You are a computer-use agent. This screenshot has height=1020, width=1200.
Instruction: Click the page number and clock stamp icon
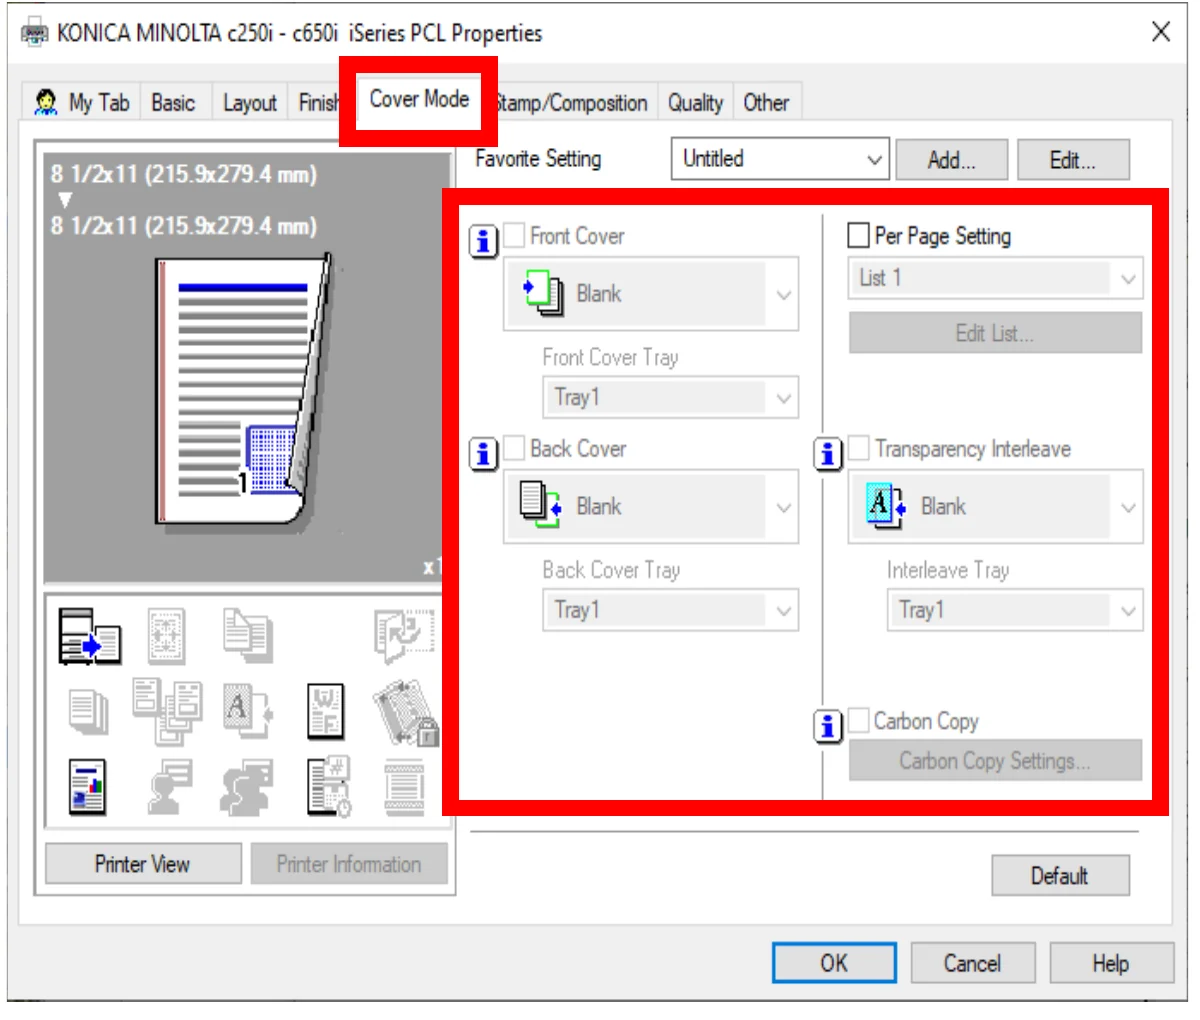(x=329, y=787)
